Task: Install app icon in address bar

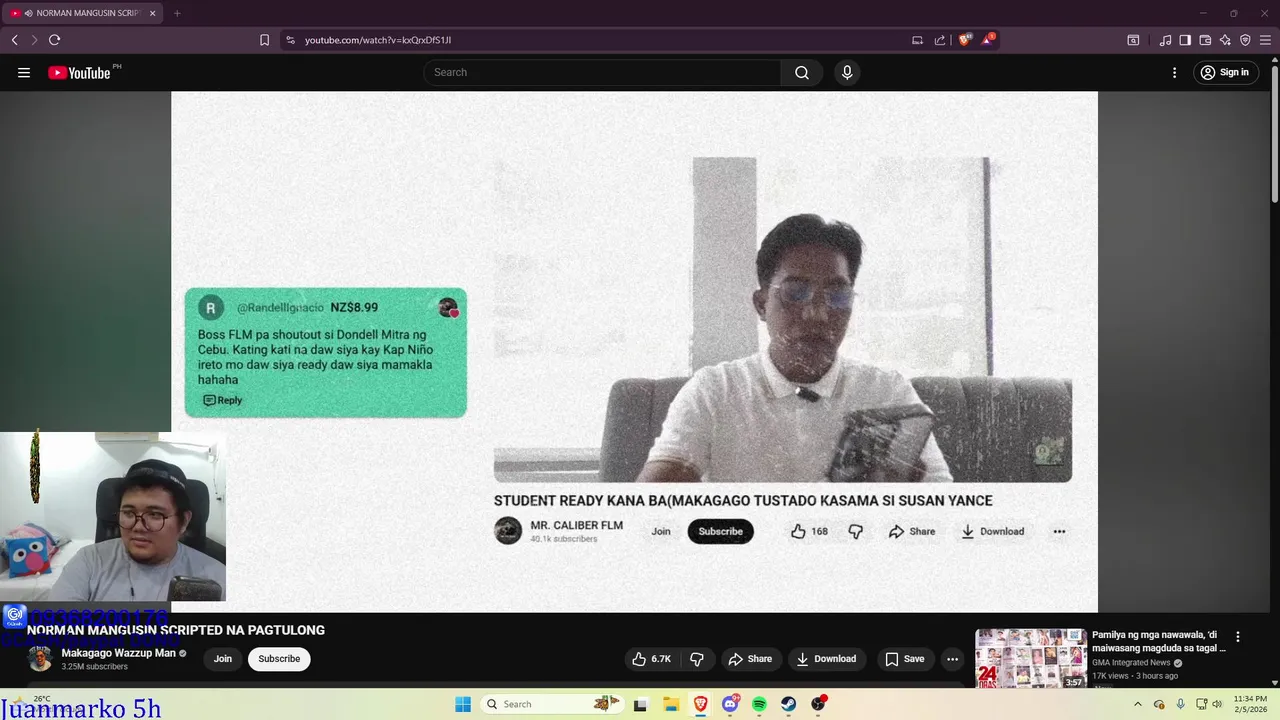Action: tap(917, 40)
